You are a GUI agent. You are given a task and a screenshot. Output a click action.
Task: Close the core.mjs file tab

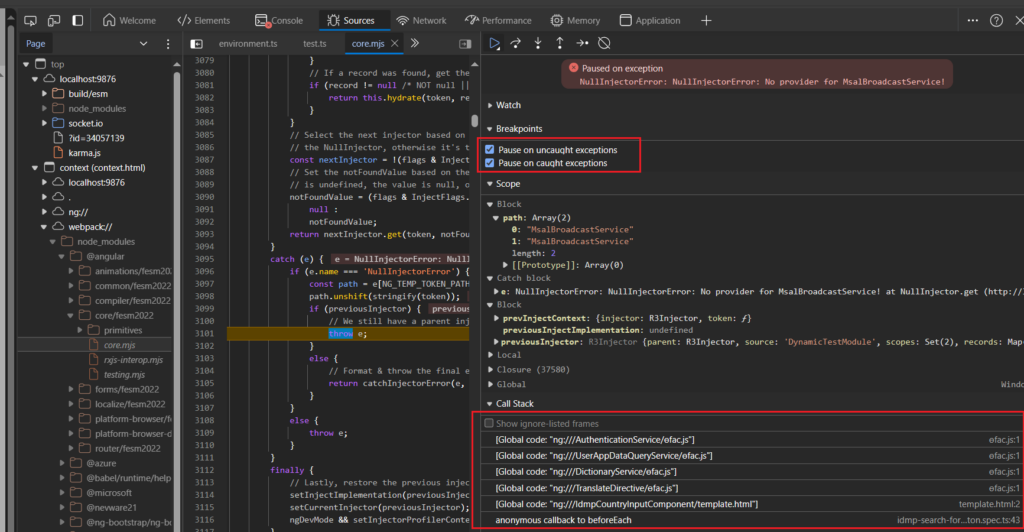click(x=394, y=43)
